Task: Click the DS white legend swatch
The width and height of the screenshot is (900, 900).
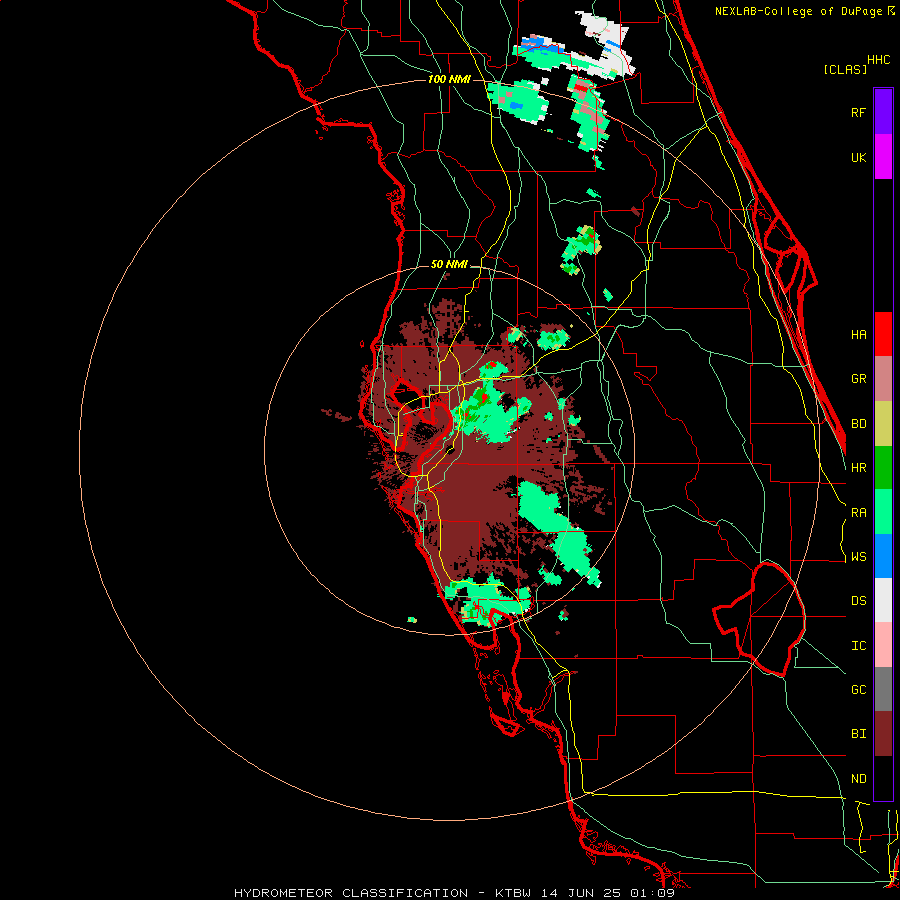Action: [883, 600]
